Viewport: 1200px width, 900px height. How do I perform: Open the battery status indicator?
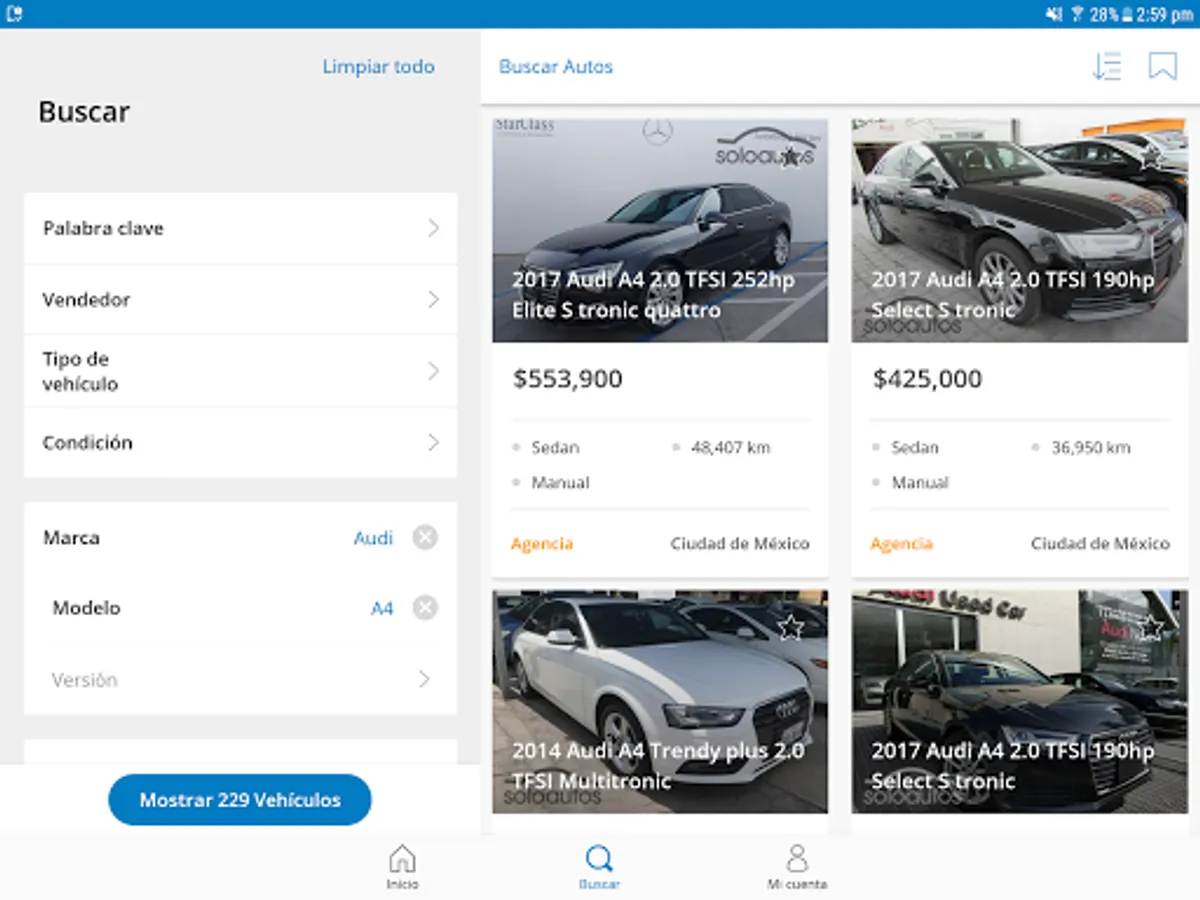tap(1130, 14)
